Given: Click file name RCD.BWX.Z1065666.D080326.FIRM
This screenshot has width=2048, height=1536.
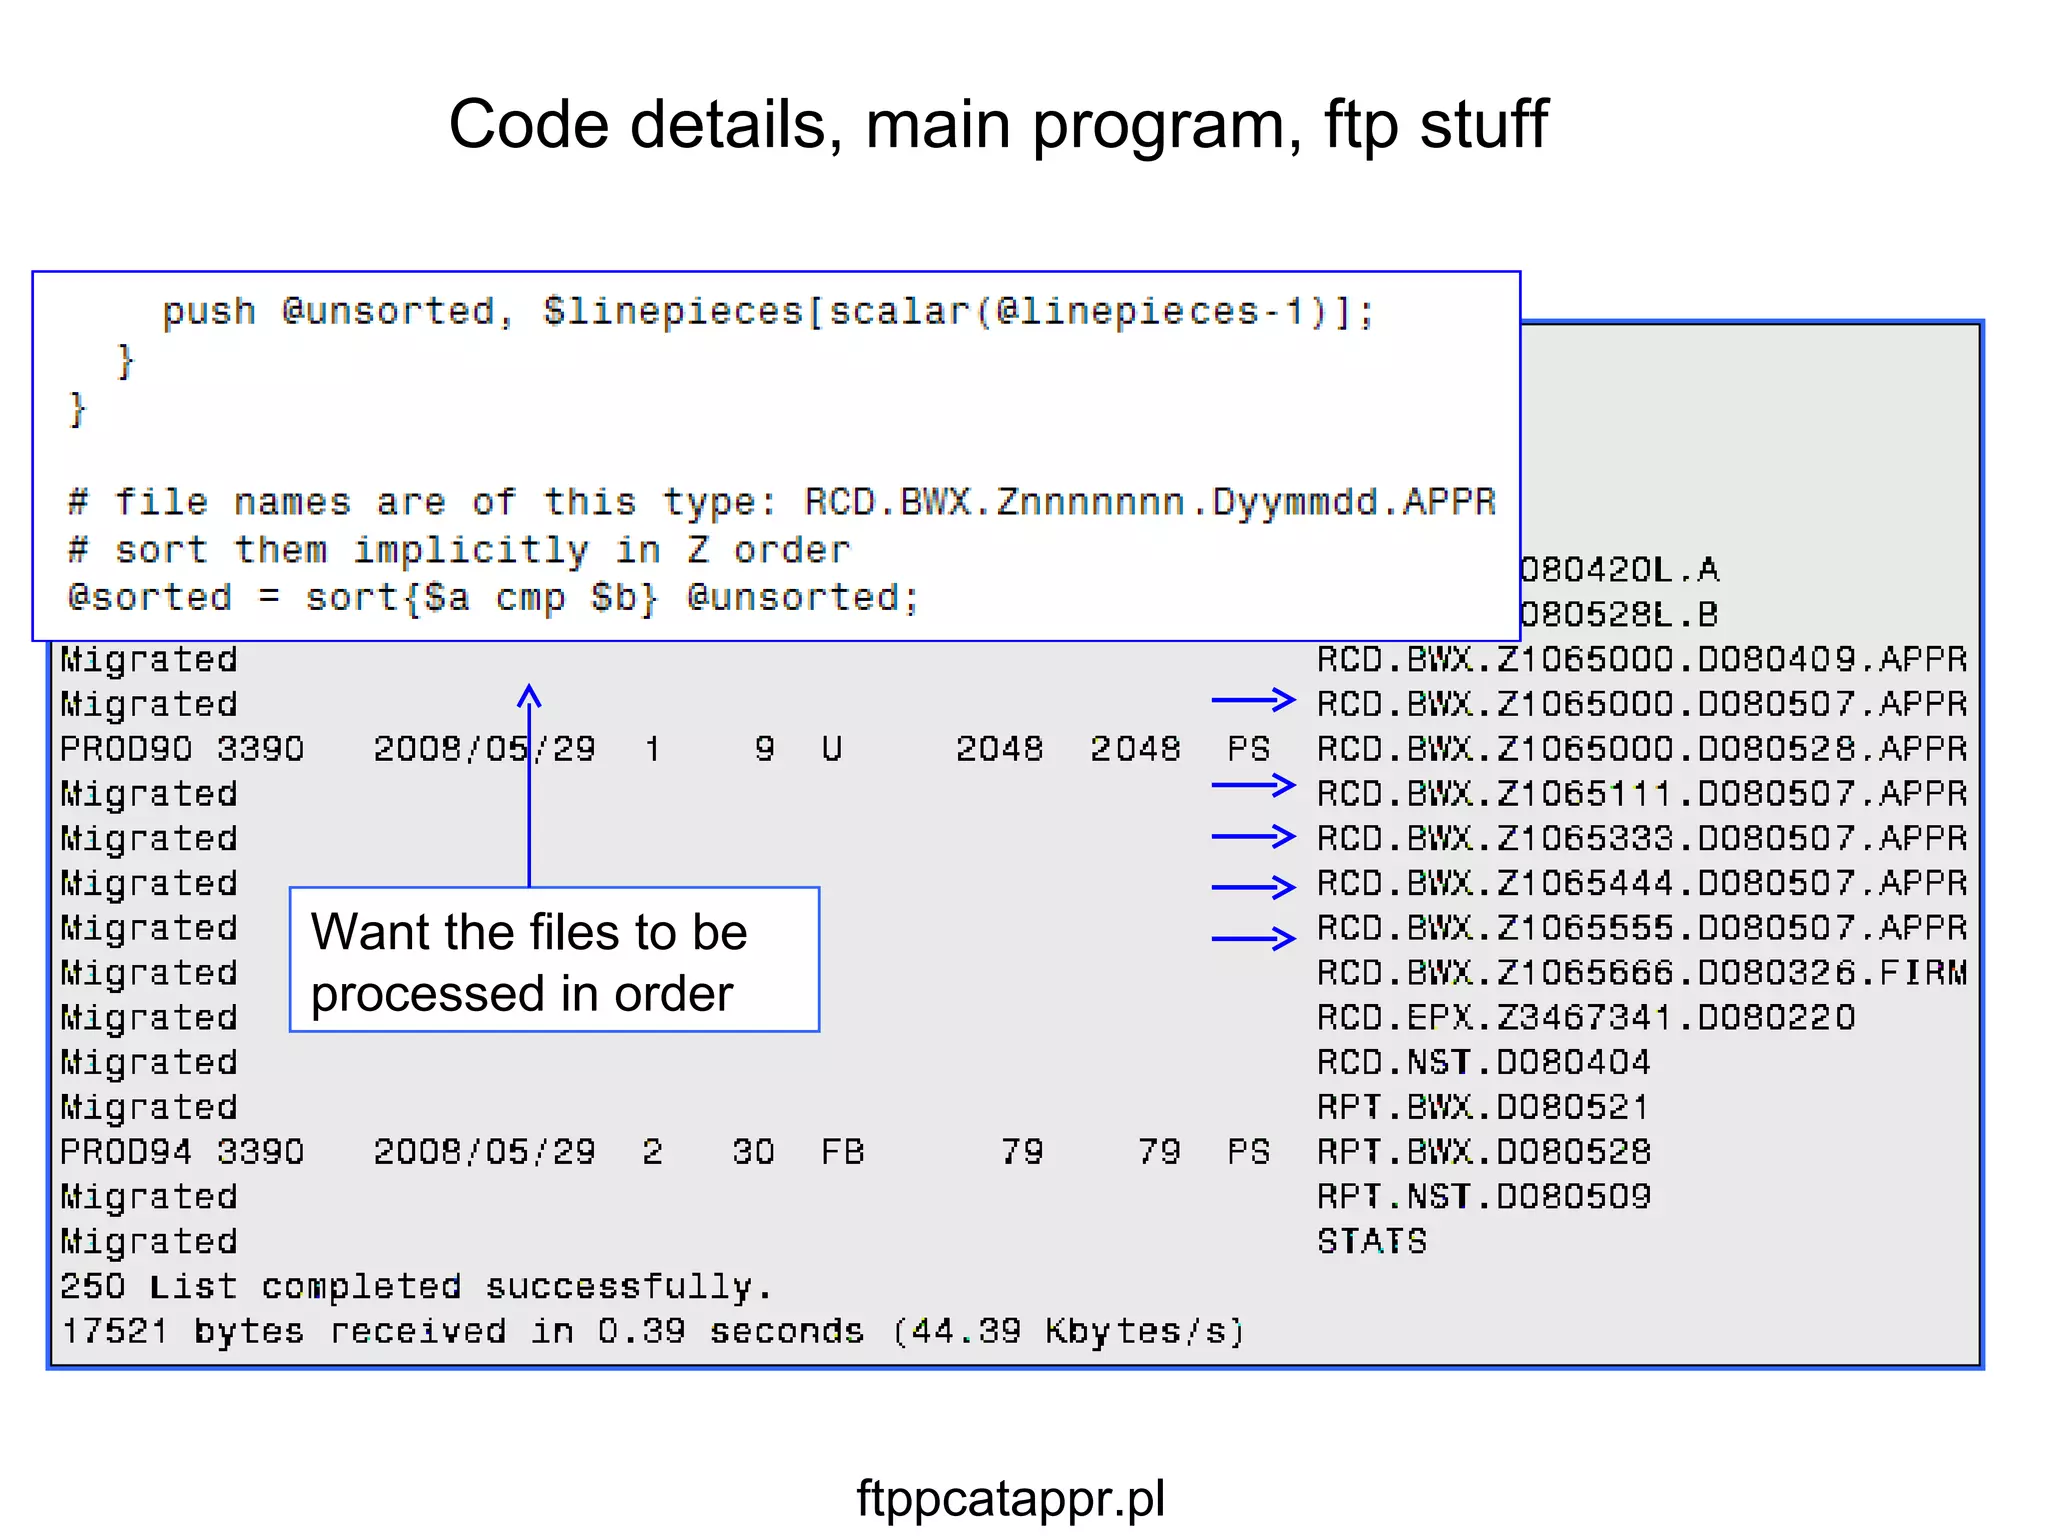Looking at the screenshot, I should [1642, 972].
